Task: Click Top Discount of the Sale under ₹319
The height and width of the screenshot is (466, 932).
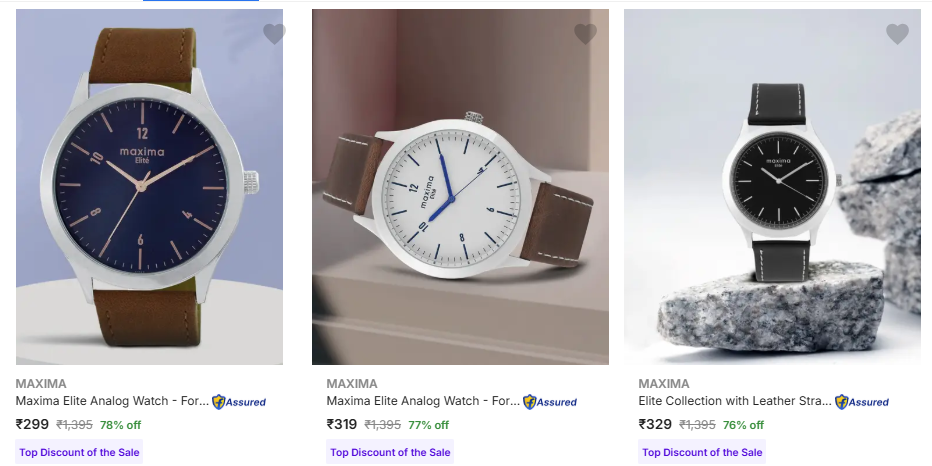Action: pos(390,452)
